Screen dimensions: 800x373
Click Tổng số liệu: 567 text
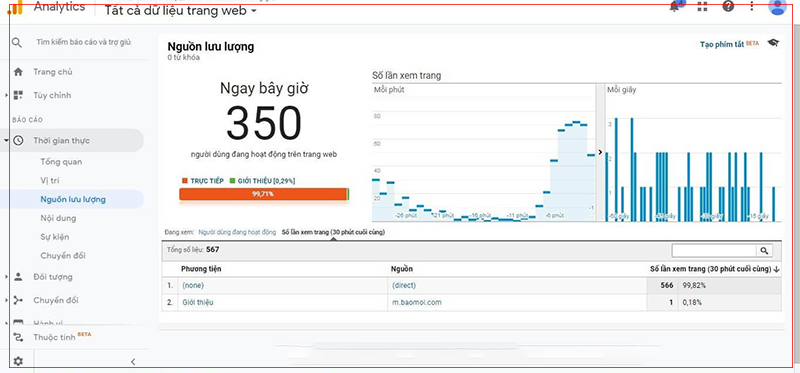pyautogui.click(x=193, y=250)
